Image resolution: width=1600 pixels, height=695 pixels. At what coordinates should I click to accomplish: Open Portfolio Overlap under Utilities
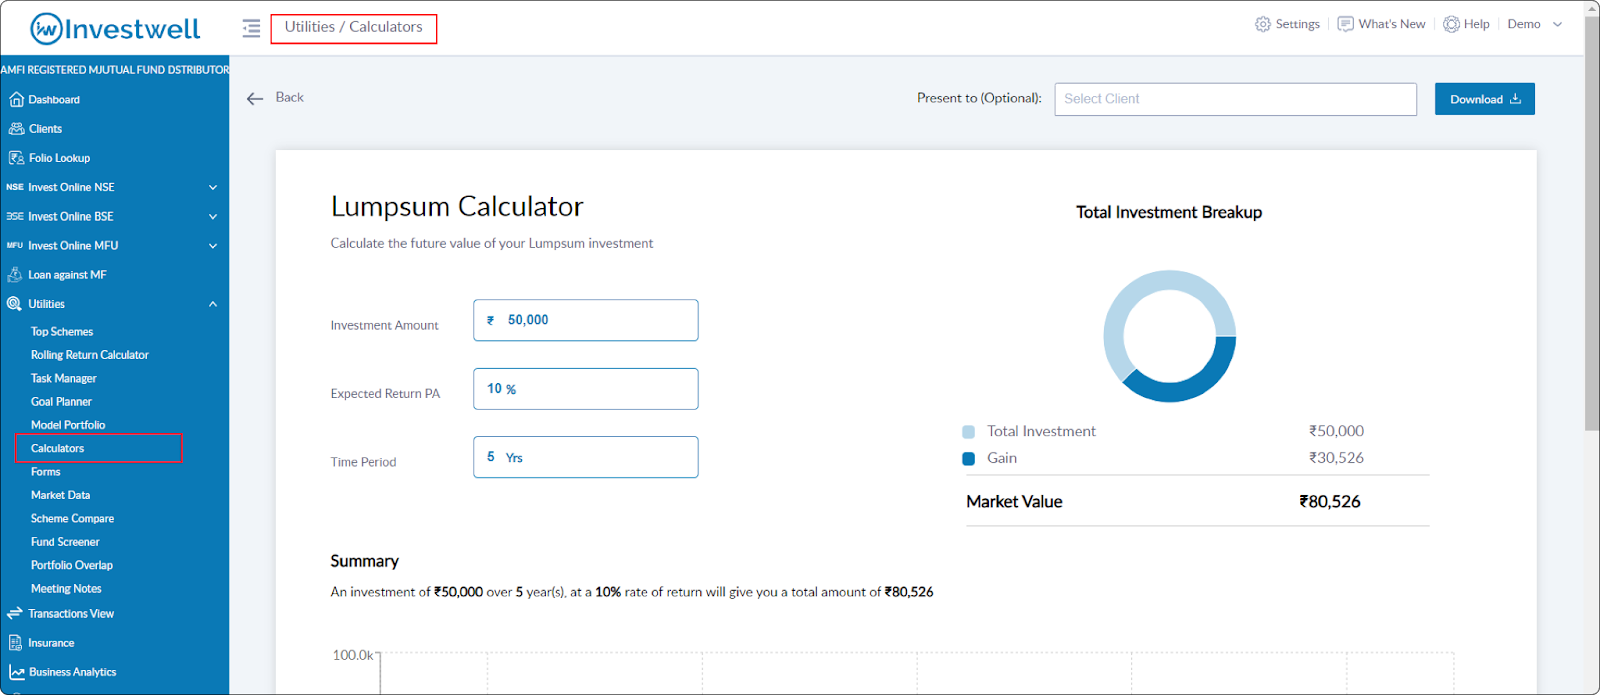(x=71, y=565)
